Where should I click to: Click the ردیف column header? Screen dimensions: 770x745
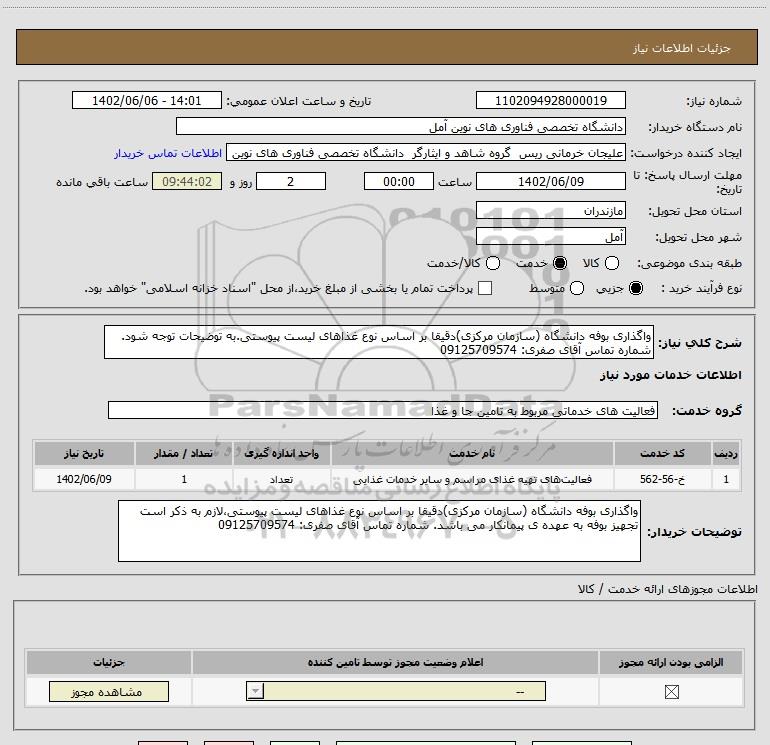point(726,453)
